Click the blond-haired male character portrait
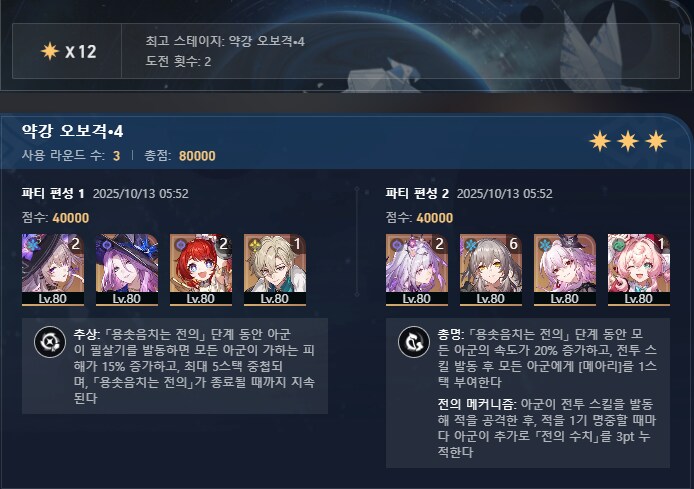This screenshot has height=489, width=694. (x=275, y=270)
